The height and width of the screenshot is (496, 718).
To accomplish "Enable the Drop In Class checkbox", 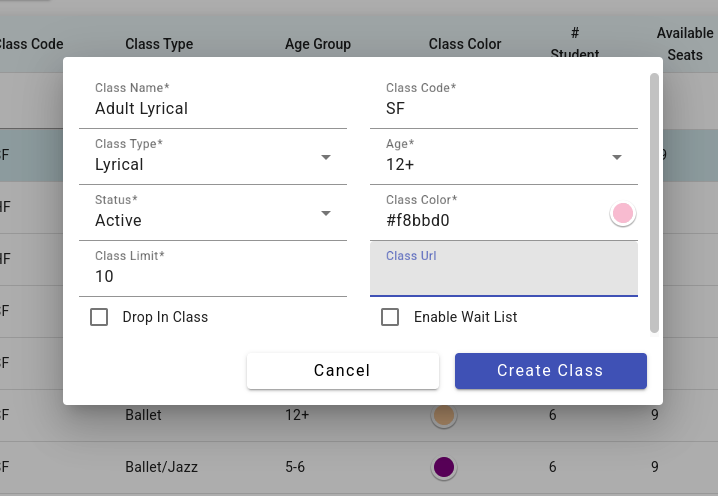I will pos(99,317).
